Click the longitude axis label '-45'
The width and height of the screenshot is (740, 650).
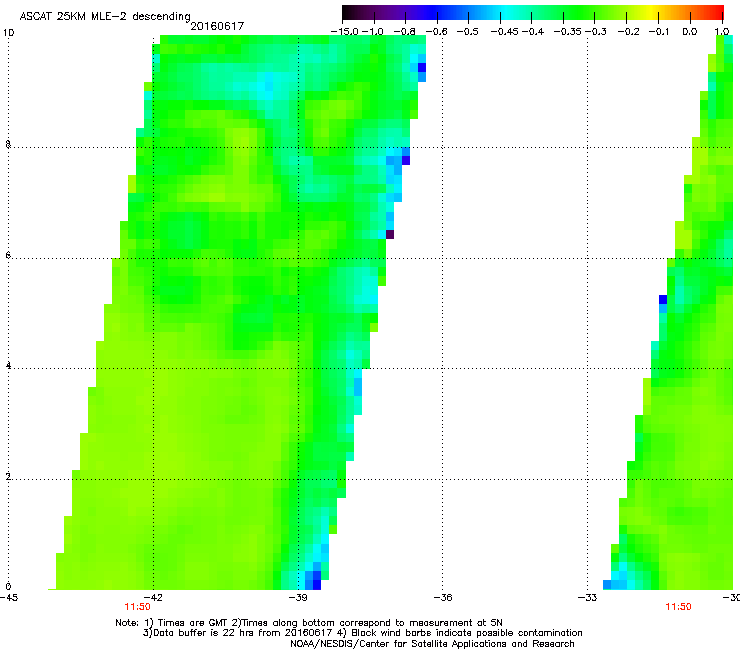(x=8, y=598)
